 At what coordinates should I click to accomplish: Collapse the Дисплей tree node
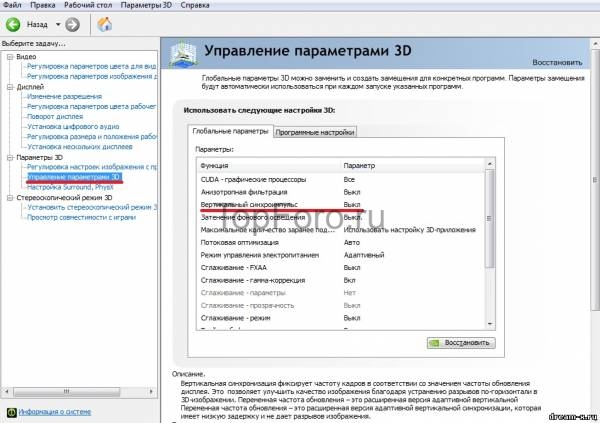tap(10, 87)
